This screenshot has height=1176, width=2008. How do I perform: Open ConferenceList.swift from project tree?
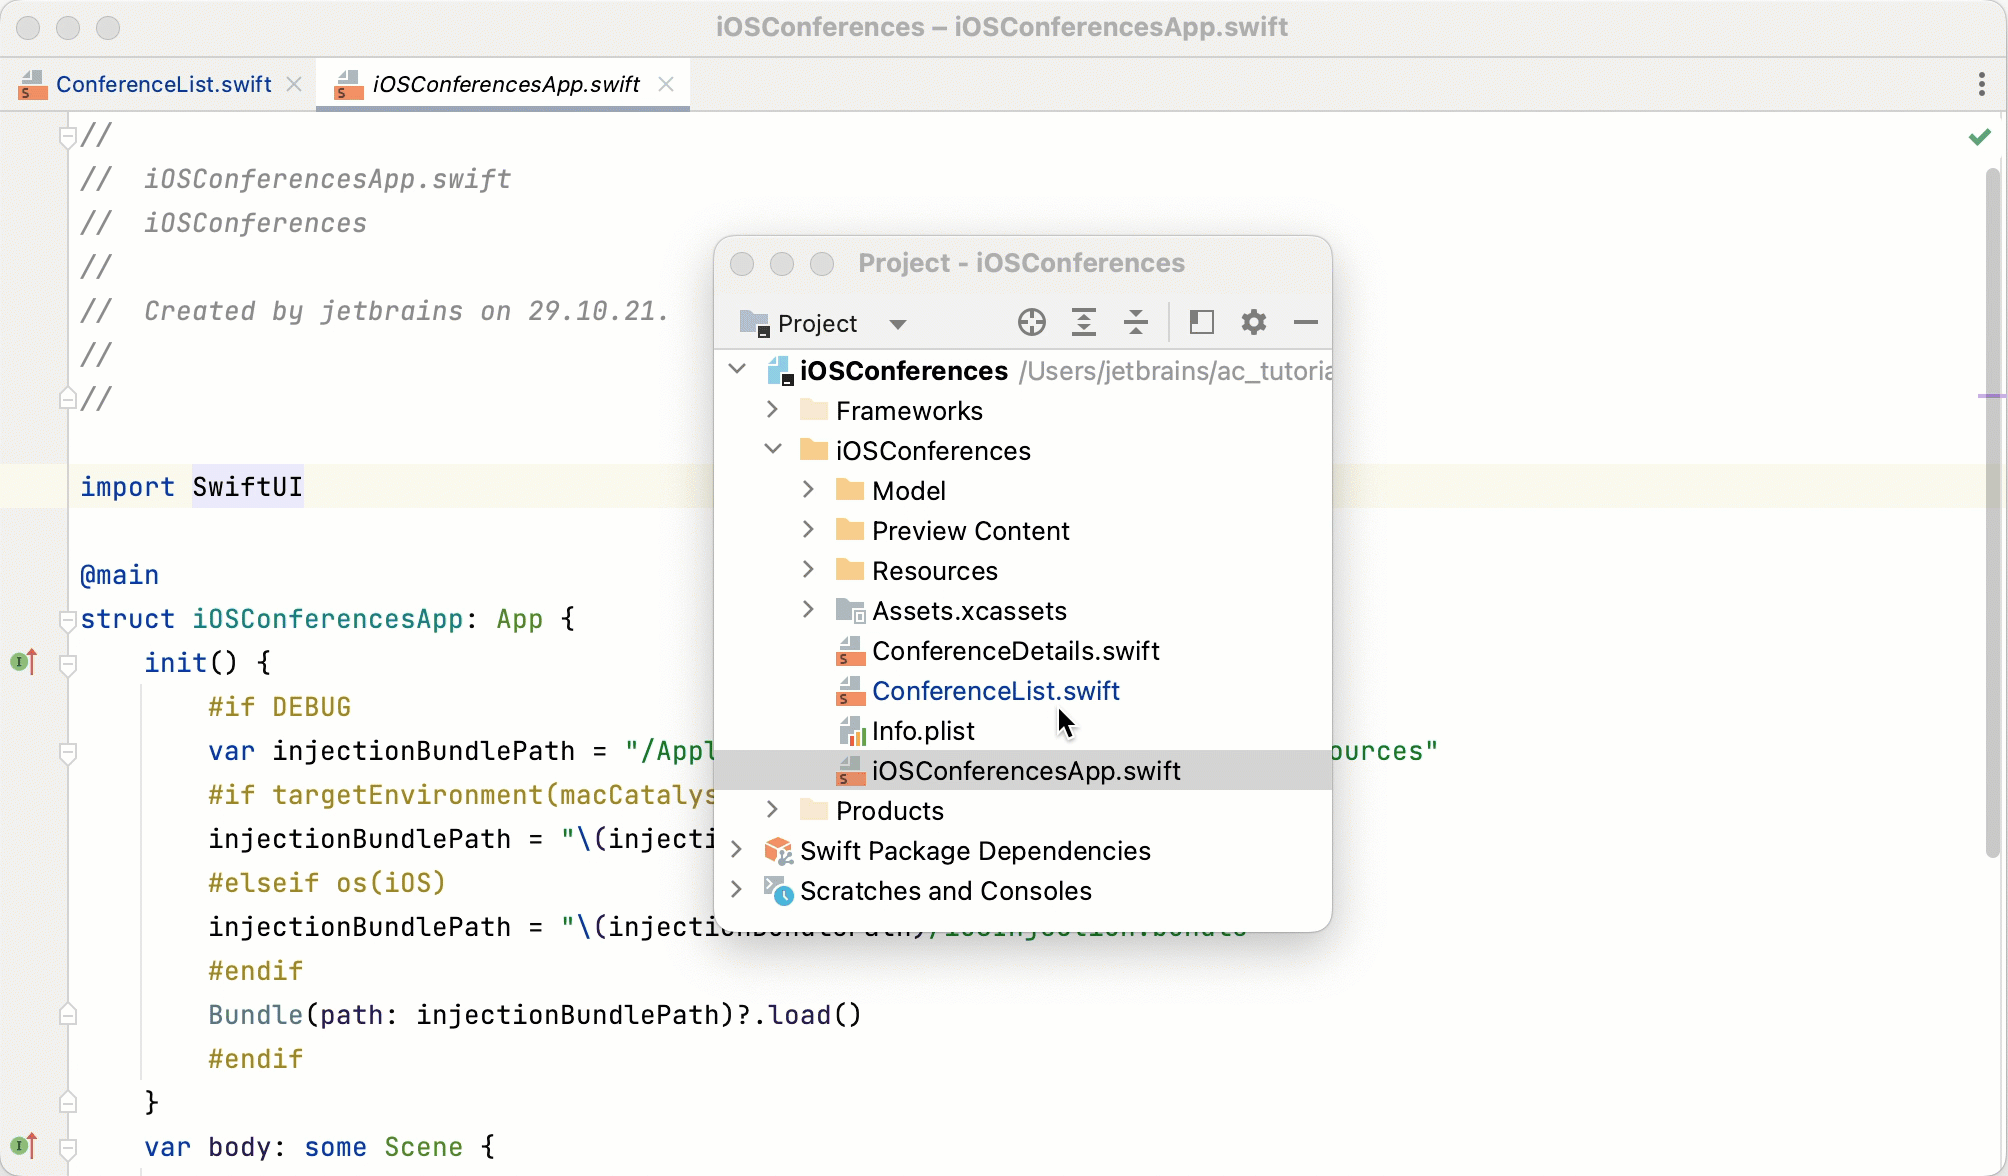[x=995, y=690]
